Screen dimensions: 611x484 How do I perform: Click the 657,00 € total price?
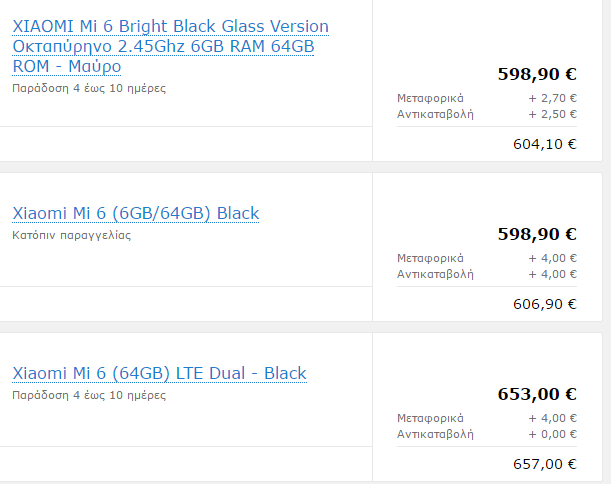click(x=544, y=464)
